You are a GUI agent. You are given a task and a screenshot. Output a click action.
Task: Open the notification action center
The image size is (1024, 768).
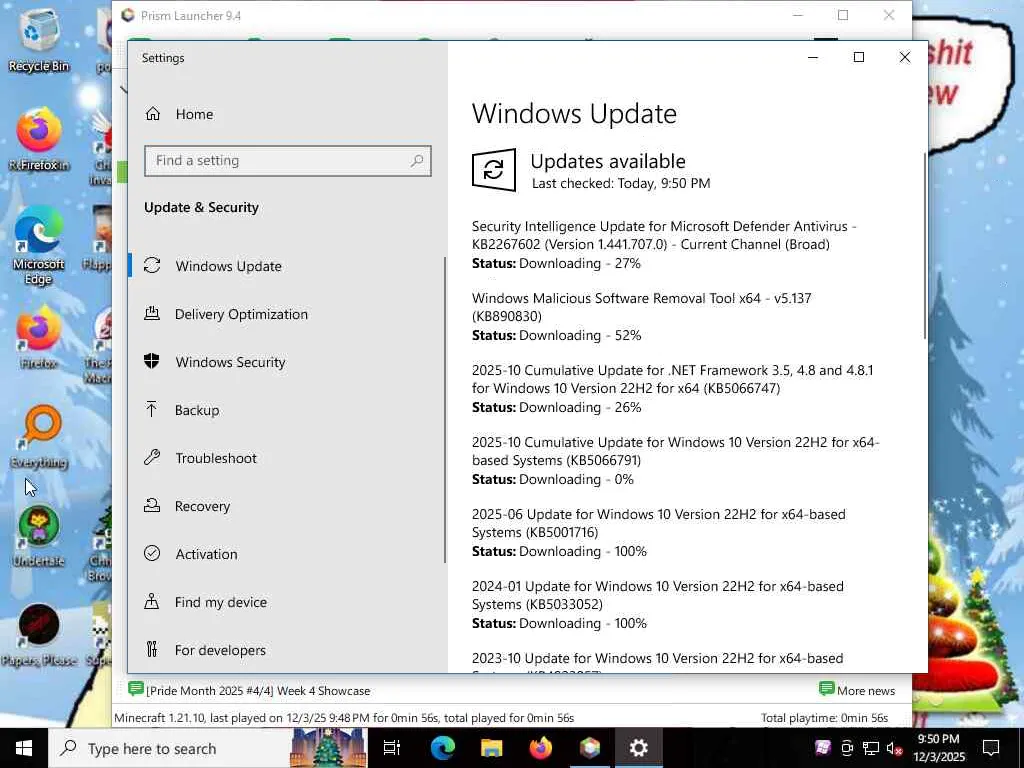pyautogui.click(x=991, y=748)
